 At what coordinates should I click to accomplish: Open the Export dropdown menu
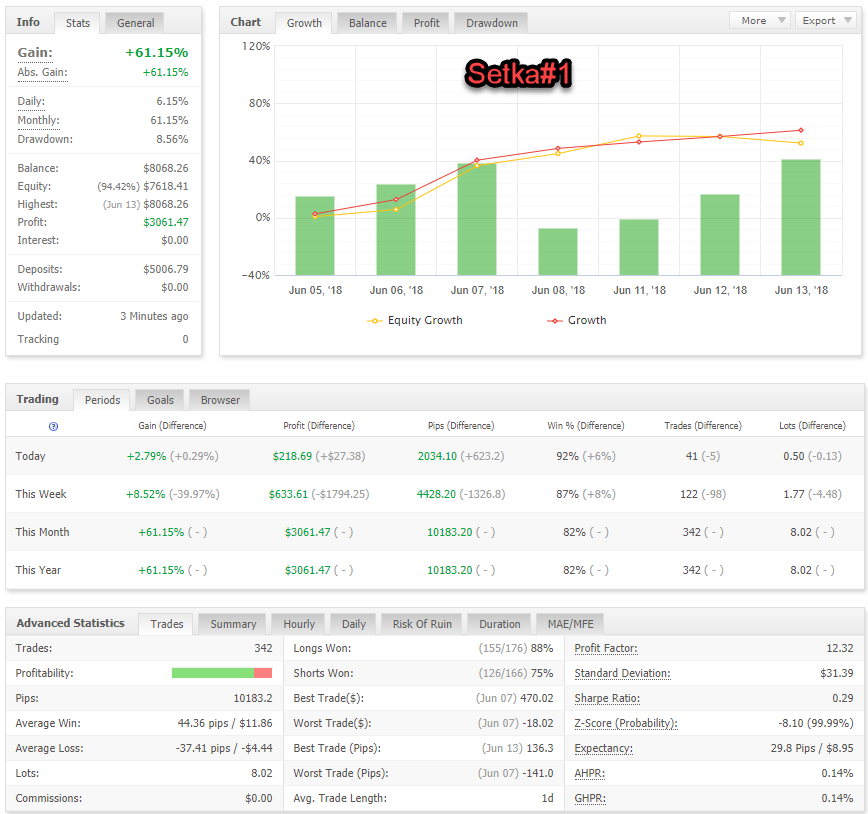click(825, 20)
